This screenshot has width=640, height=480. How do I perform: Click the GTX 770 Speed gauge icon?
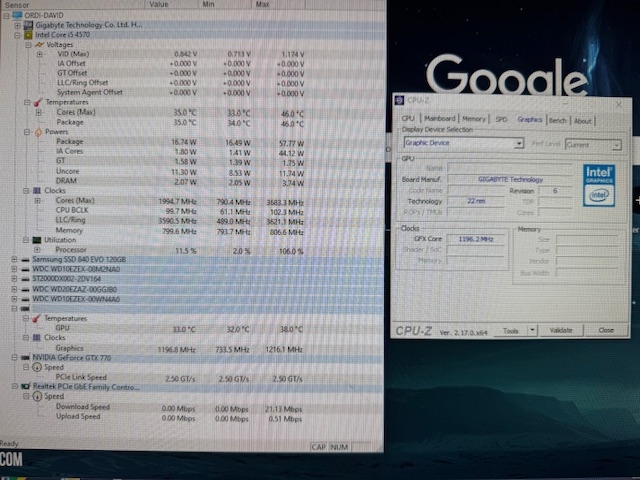click(x=37, y=367)
